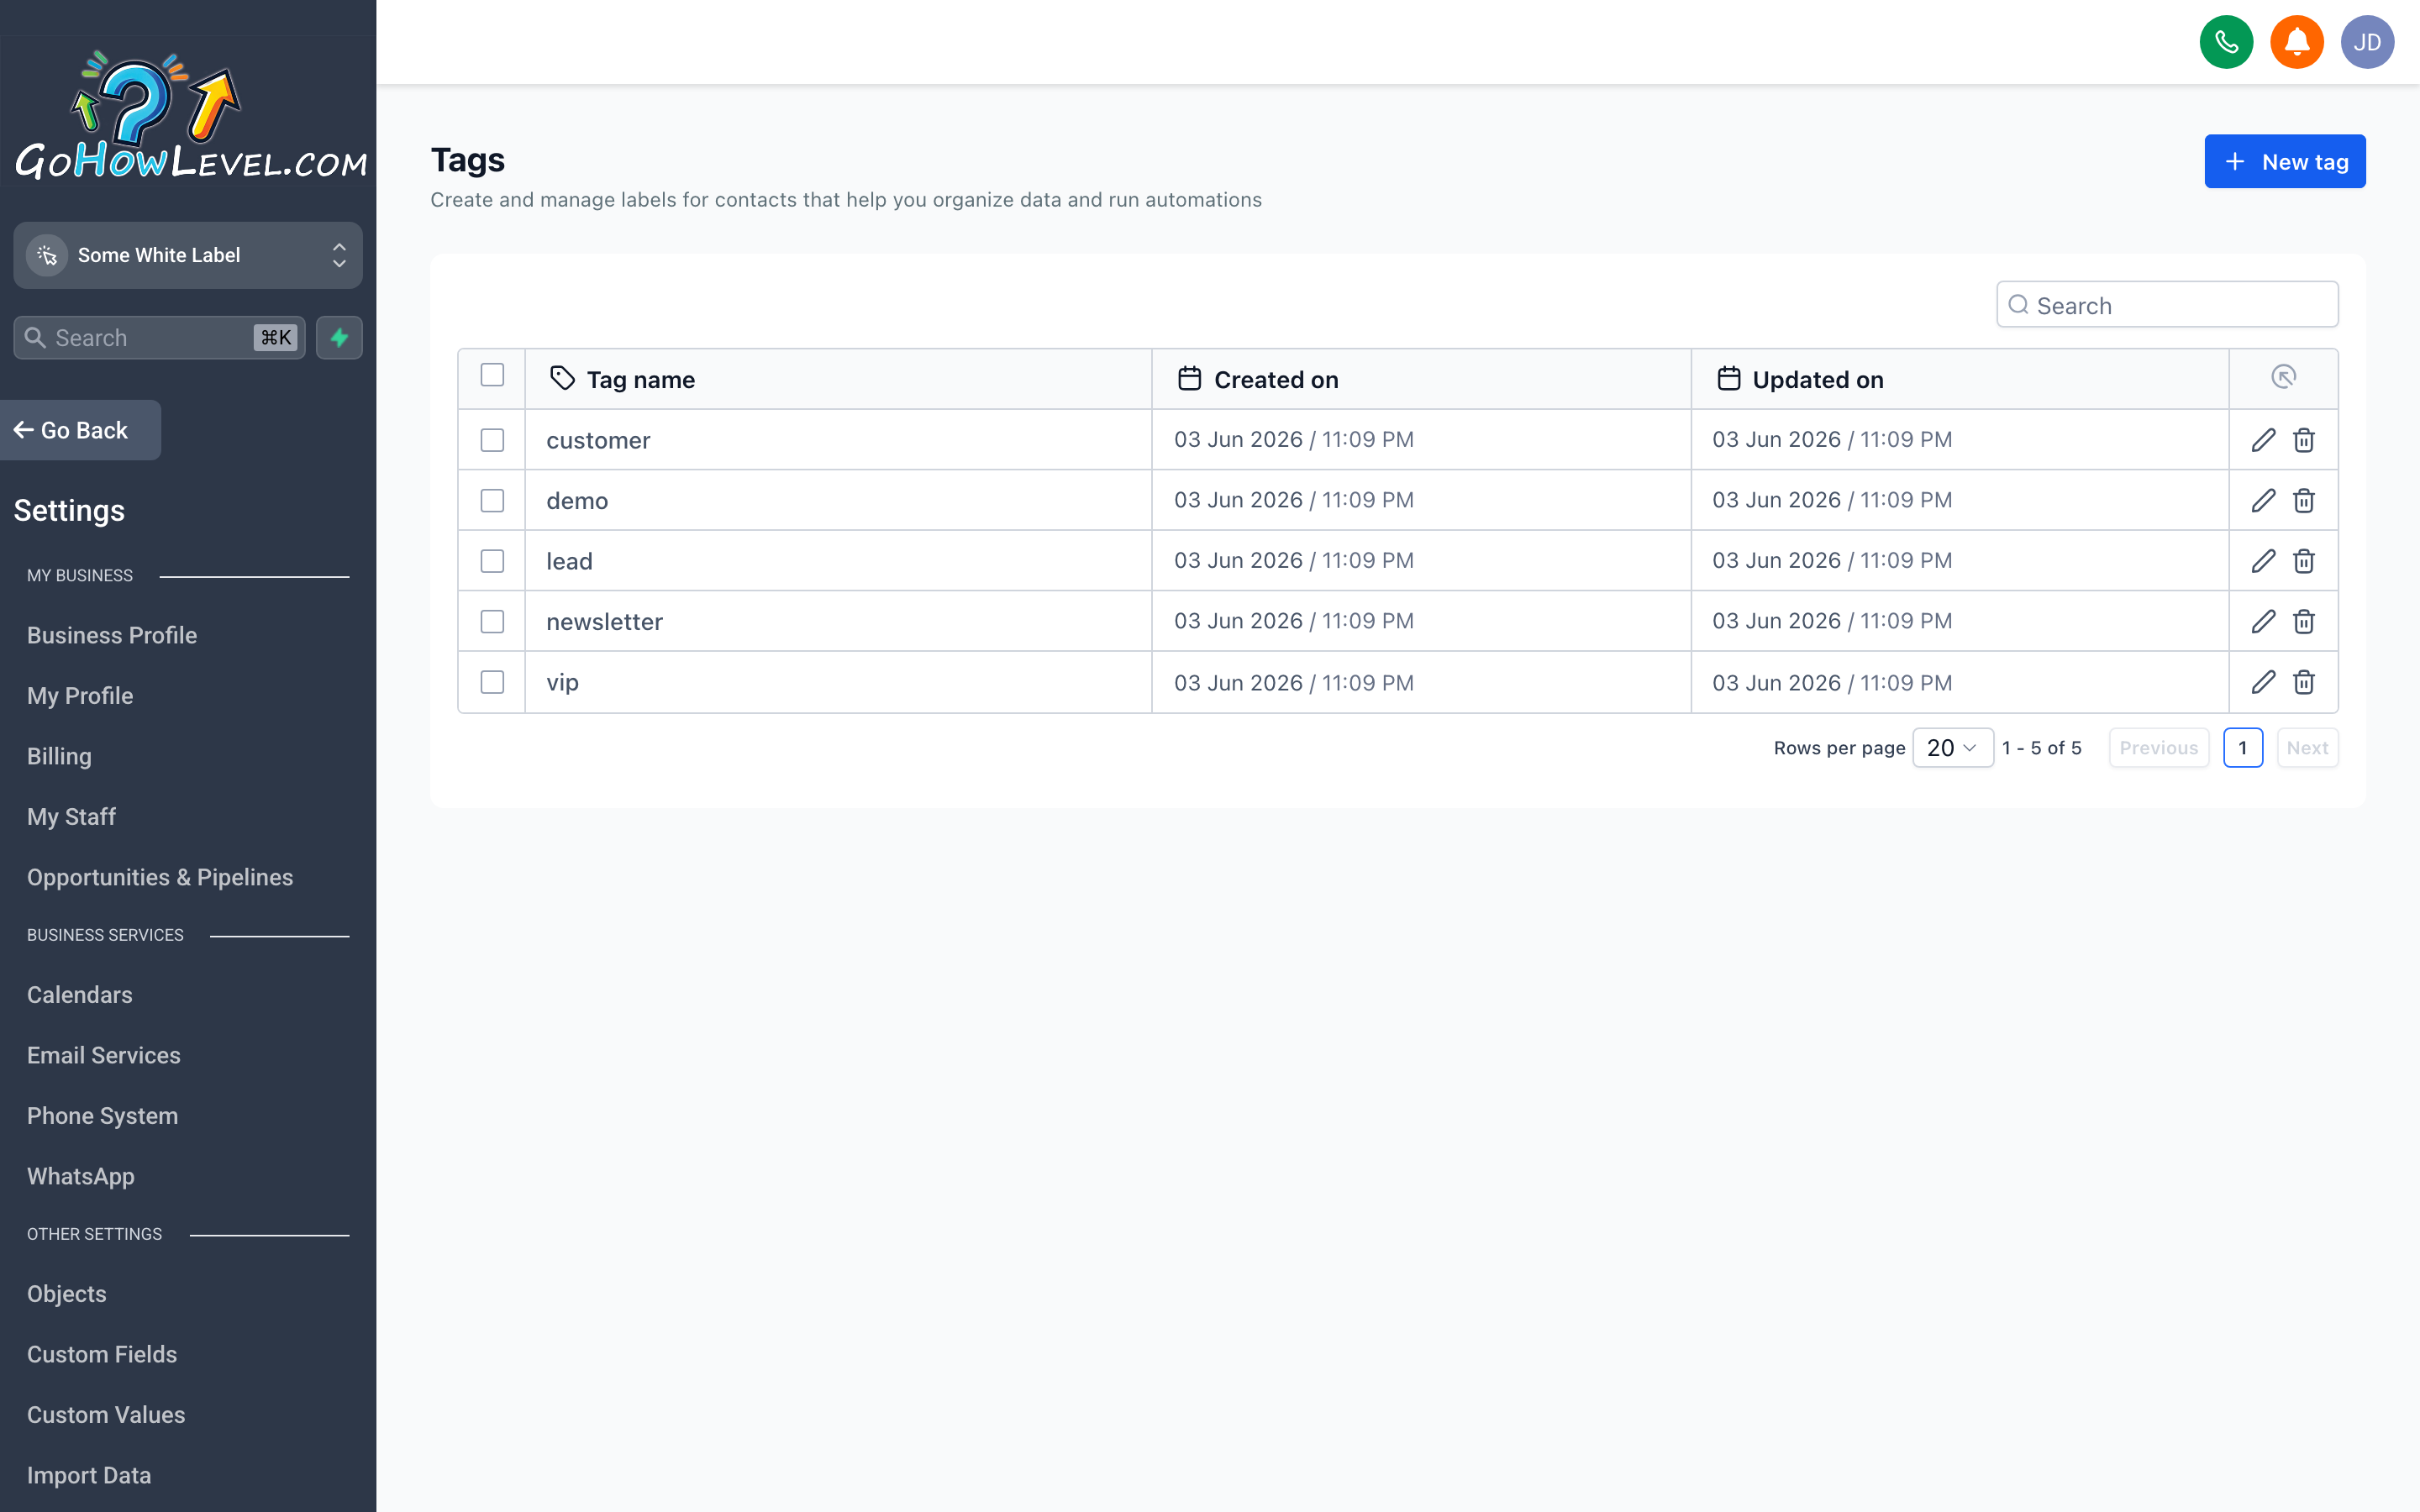Go to Billing settings
This screenshot has height=1512, width=2420.
[x=59, y=756]
